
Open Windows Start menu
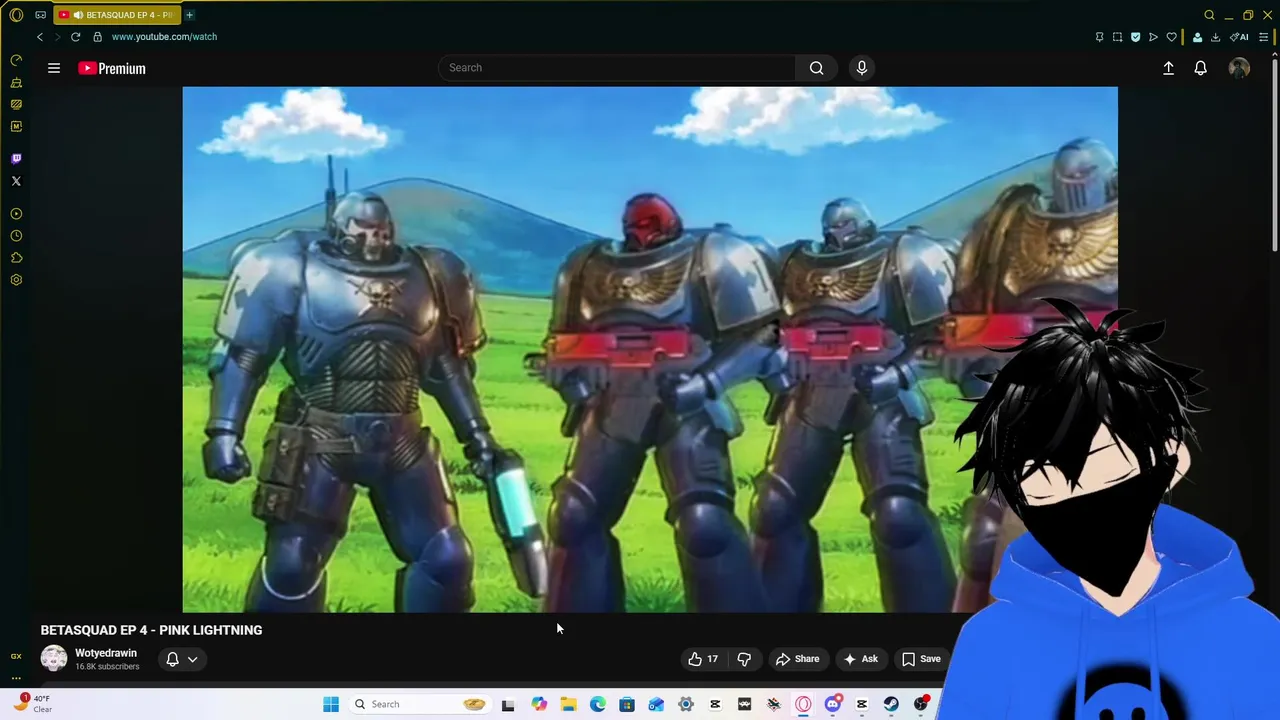[331, 704]
